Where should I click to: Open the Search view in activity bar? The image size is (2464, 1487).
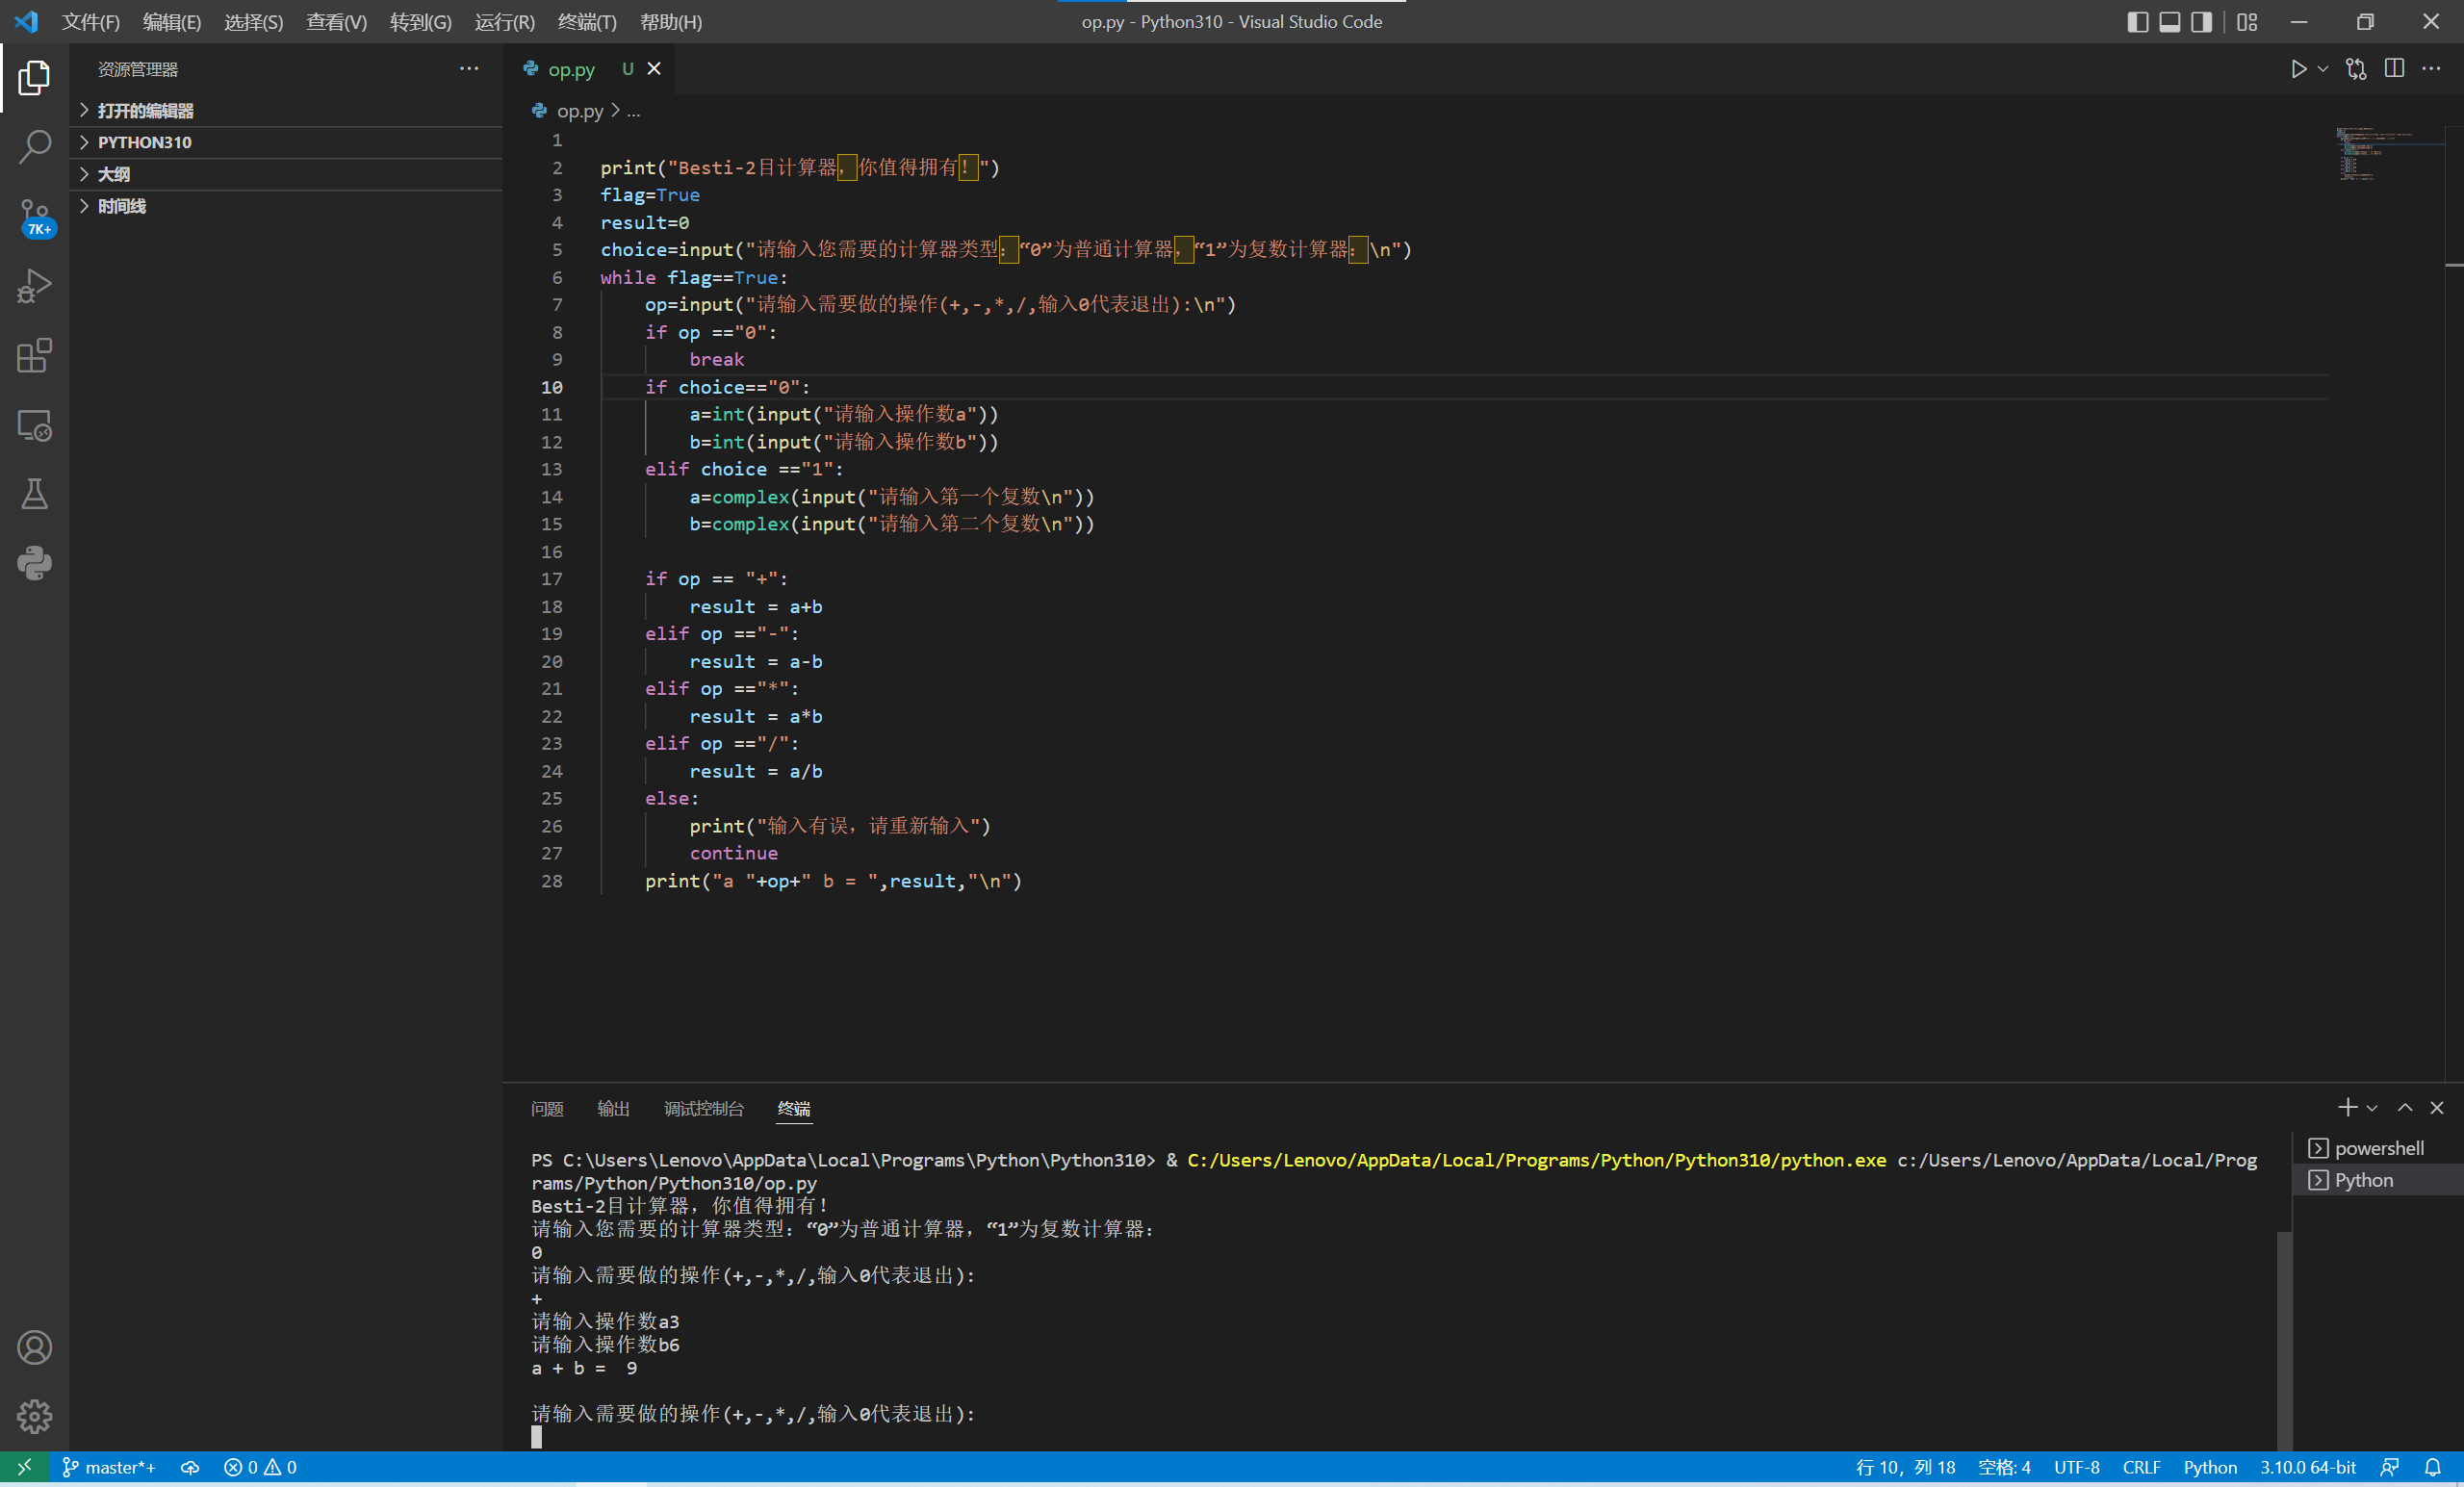point(34,146)
